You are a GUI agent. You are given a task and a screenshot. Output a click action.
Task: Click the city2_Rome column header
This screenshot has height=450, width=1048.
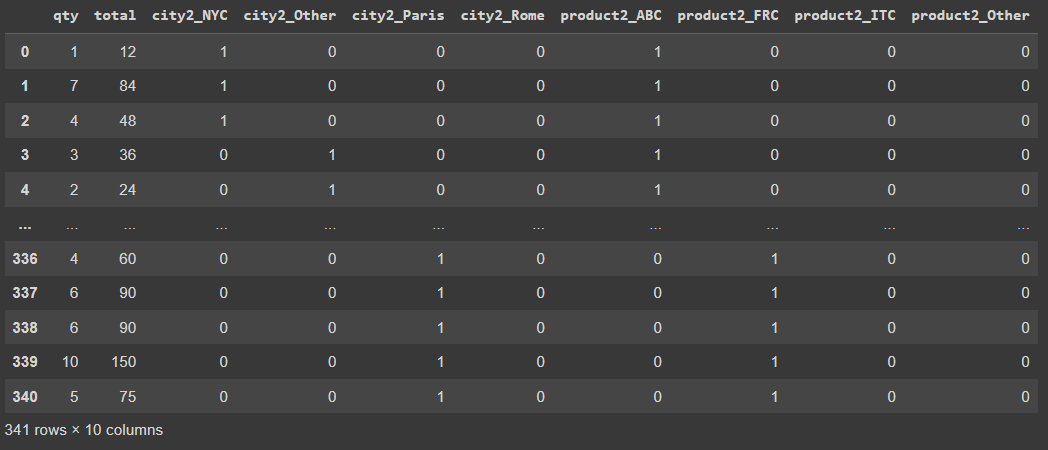pyautogui.click(x=502, y=16)
